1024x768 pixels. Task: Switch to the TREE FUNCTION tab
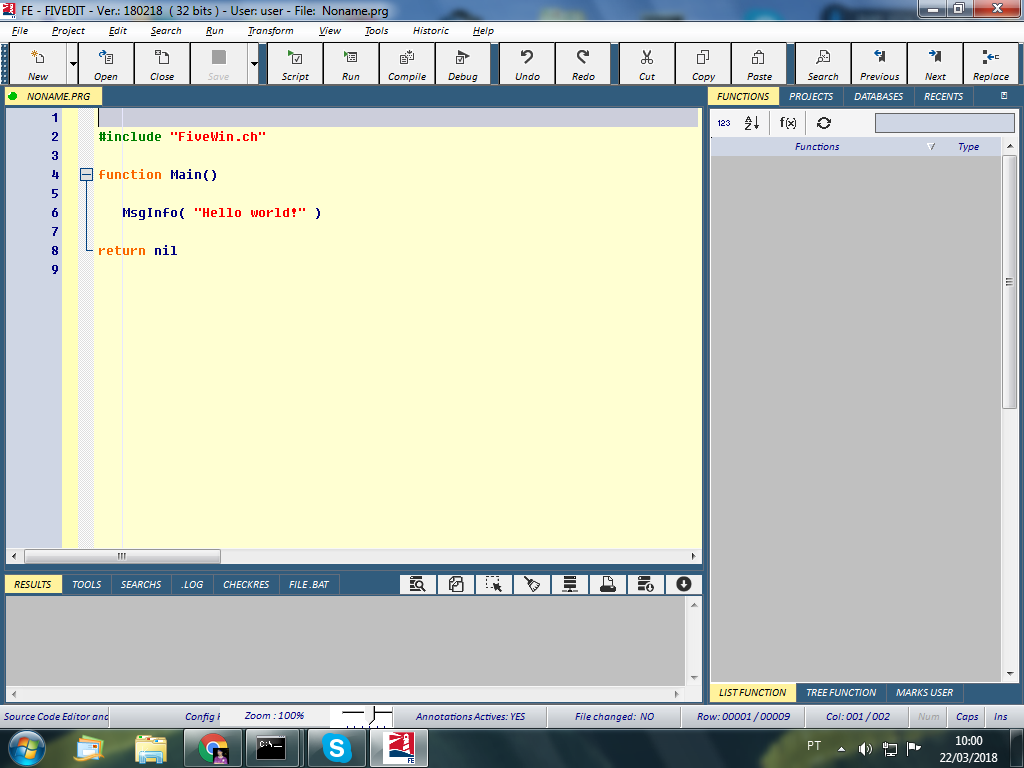840,692
